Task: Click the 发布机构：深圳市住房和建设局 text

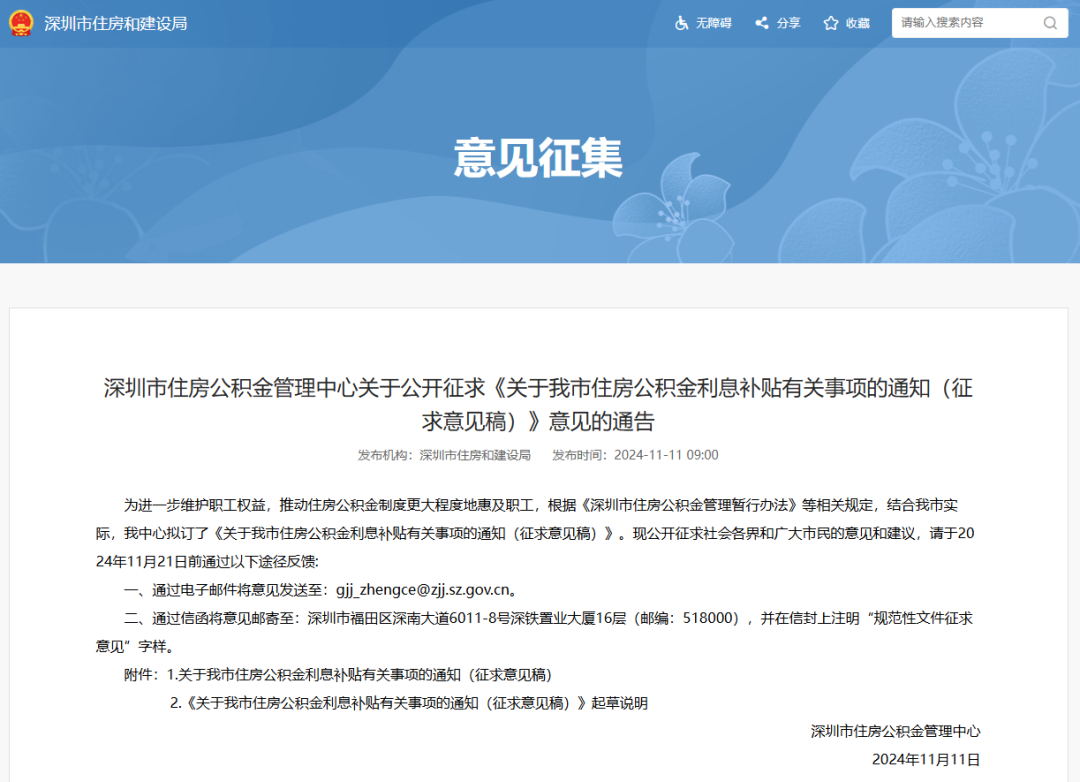Action: [444, 455]
